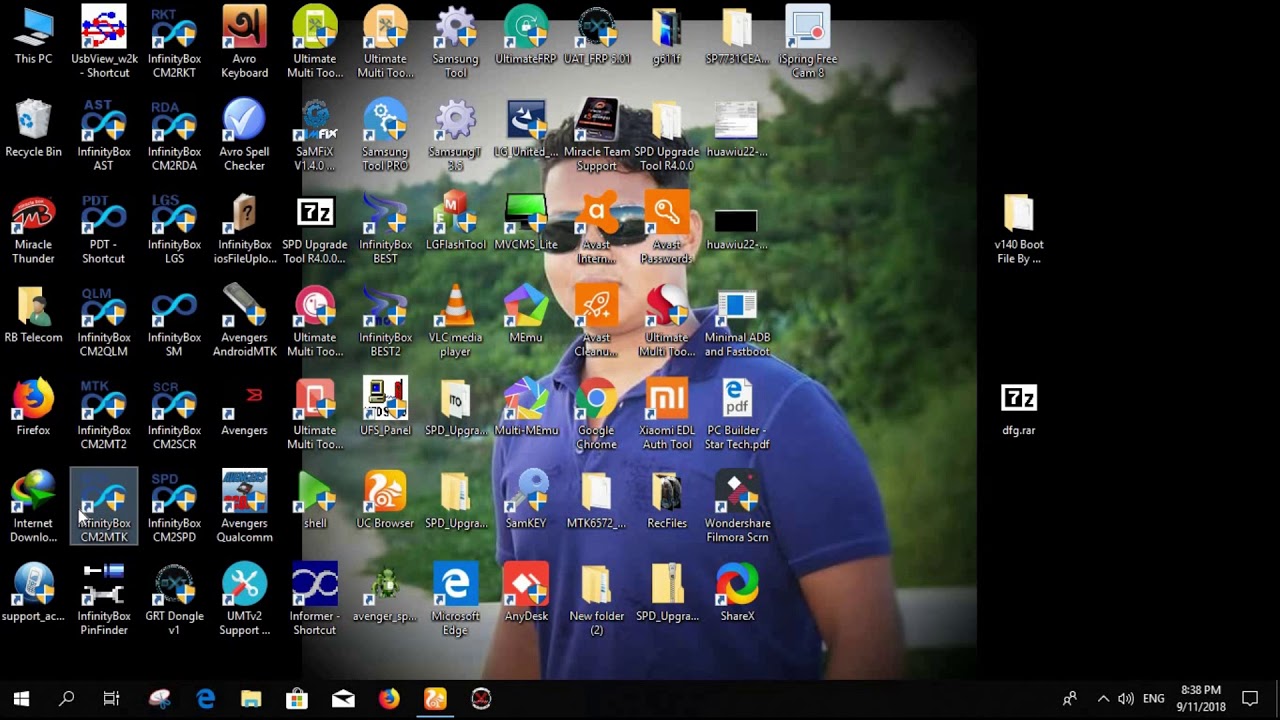Open the clock and calendar flyout
The height and width of the screenshot is (720, 1280).
pos(1201,699)
